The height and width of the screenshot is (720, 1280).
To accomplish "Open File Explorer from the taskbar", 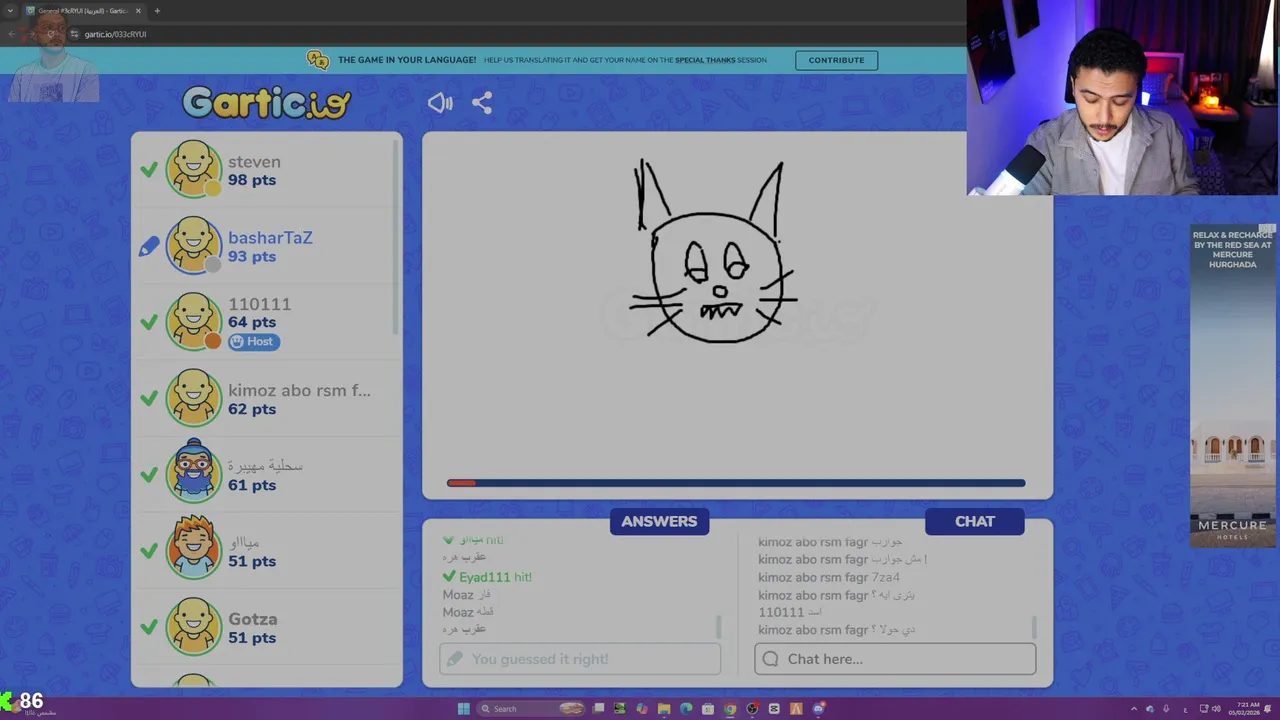I will (x=664, y=709).
